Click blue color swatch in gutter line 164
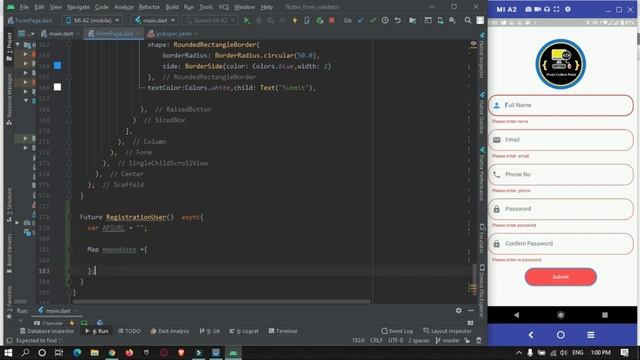Viewport: 640px width, 360px height. [58, 65]
